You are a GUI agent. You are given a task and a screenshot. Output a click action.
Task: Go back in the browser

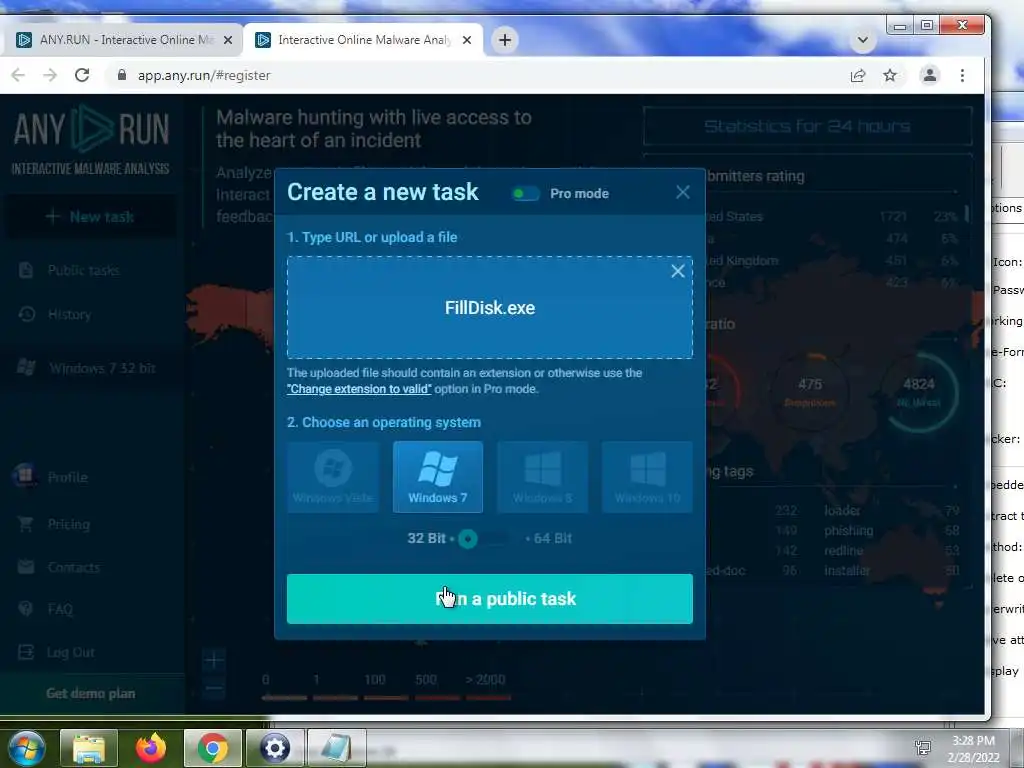click(18, 75)
